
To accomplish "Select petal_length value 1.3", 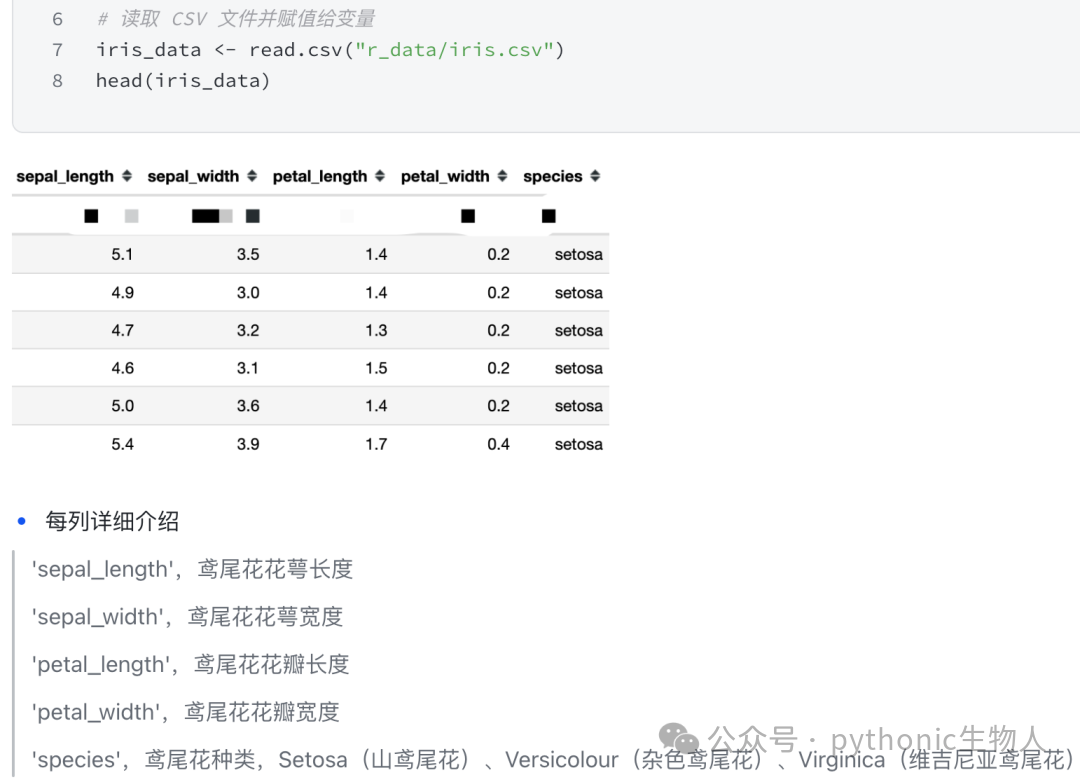I will [376, 331].
